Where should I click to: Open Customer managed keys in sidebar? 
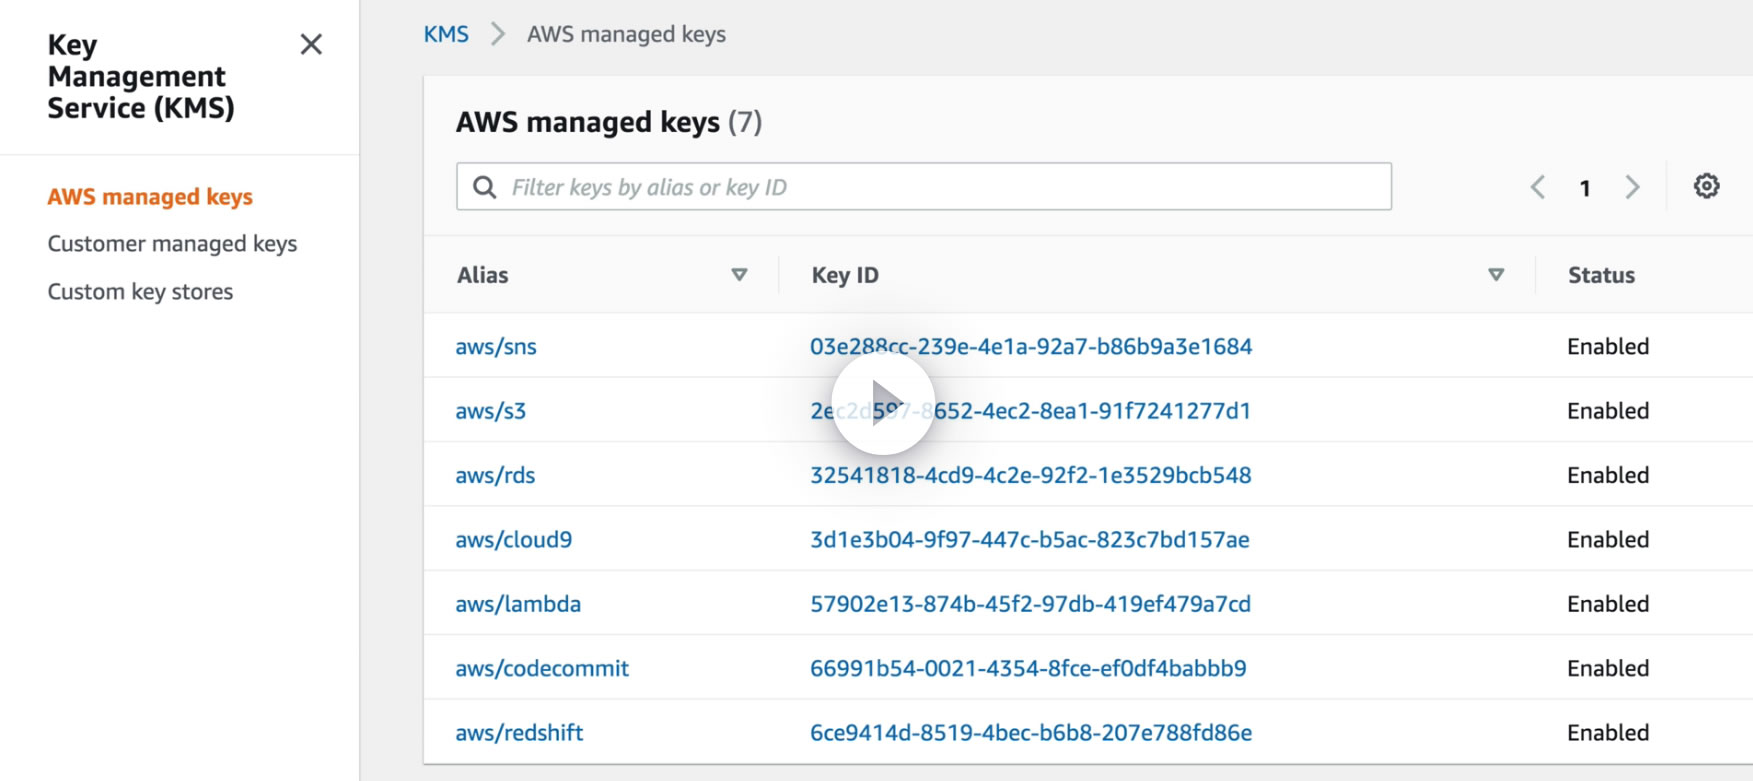point(172,244)
